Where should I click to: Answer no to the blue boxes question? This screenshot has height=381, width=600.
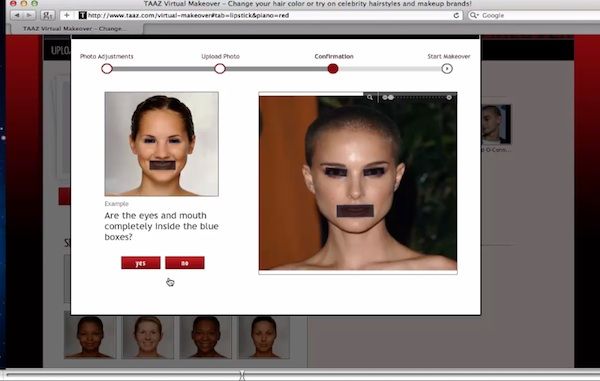(x=185, y=263)
